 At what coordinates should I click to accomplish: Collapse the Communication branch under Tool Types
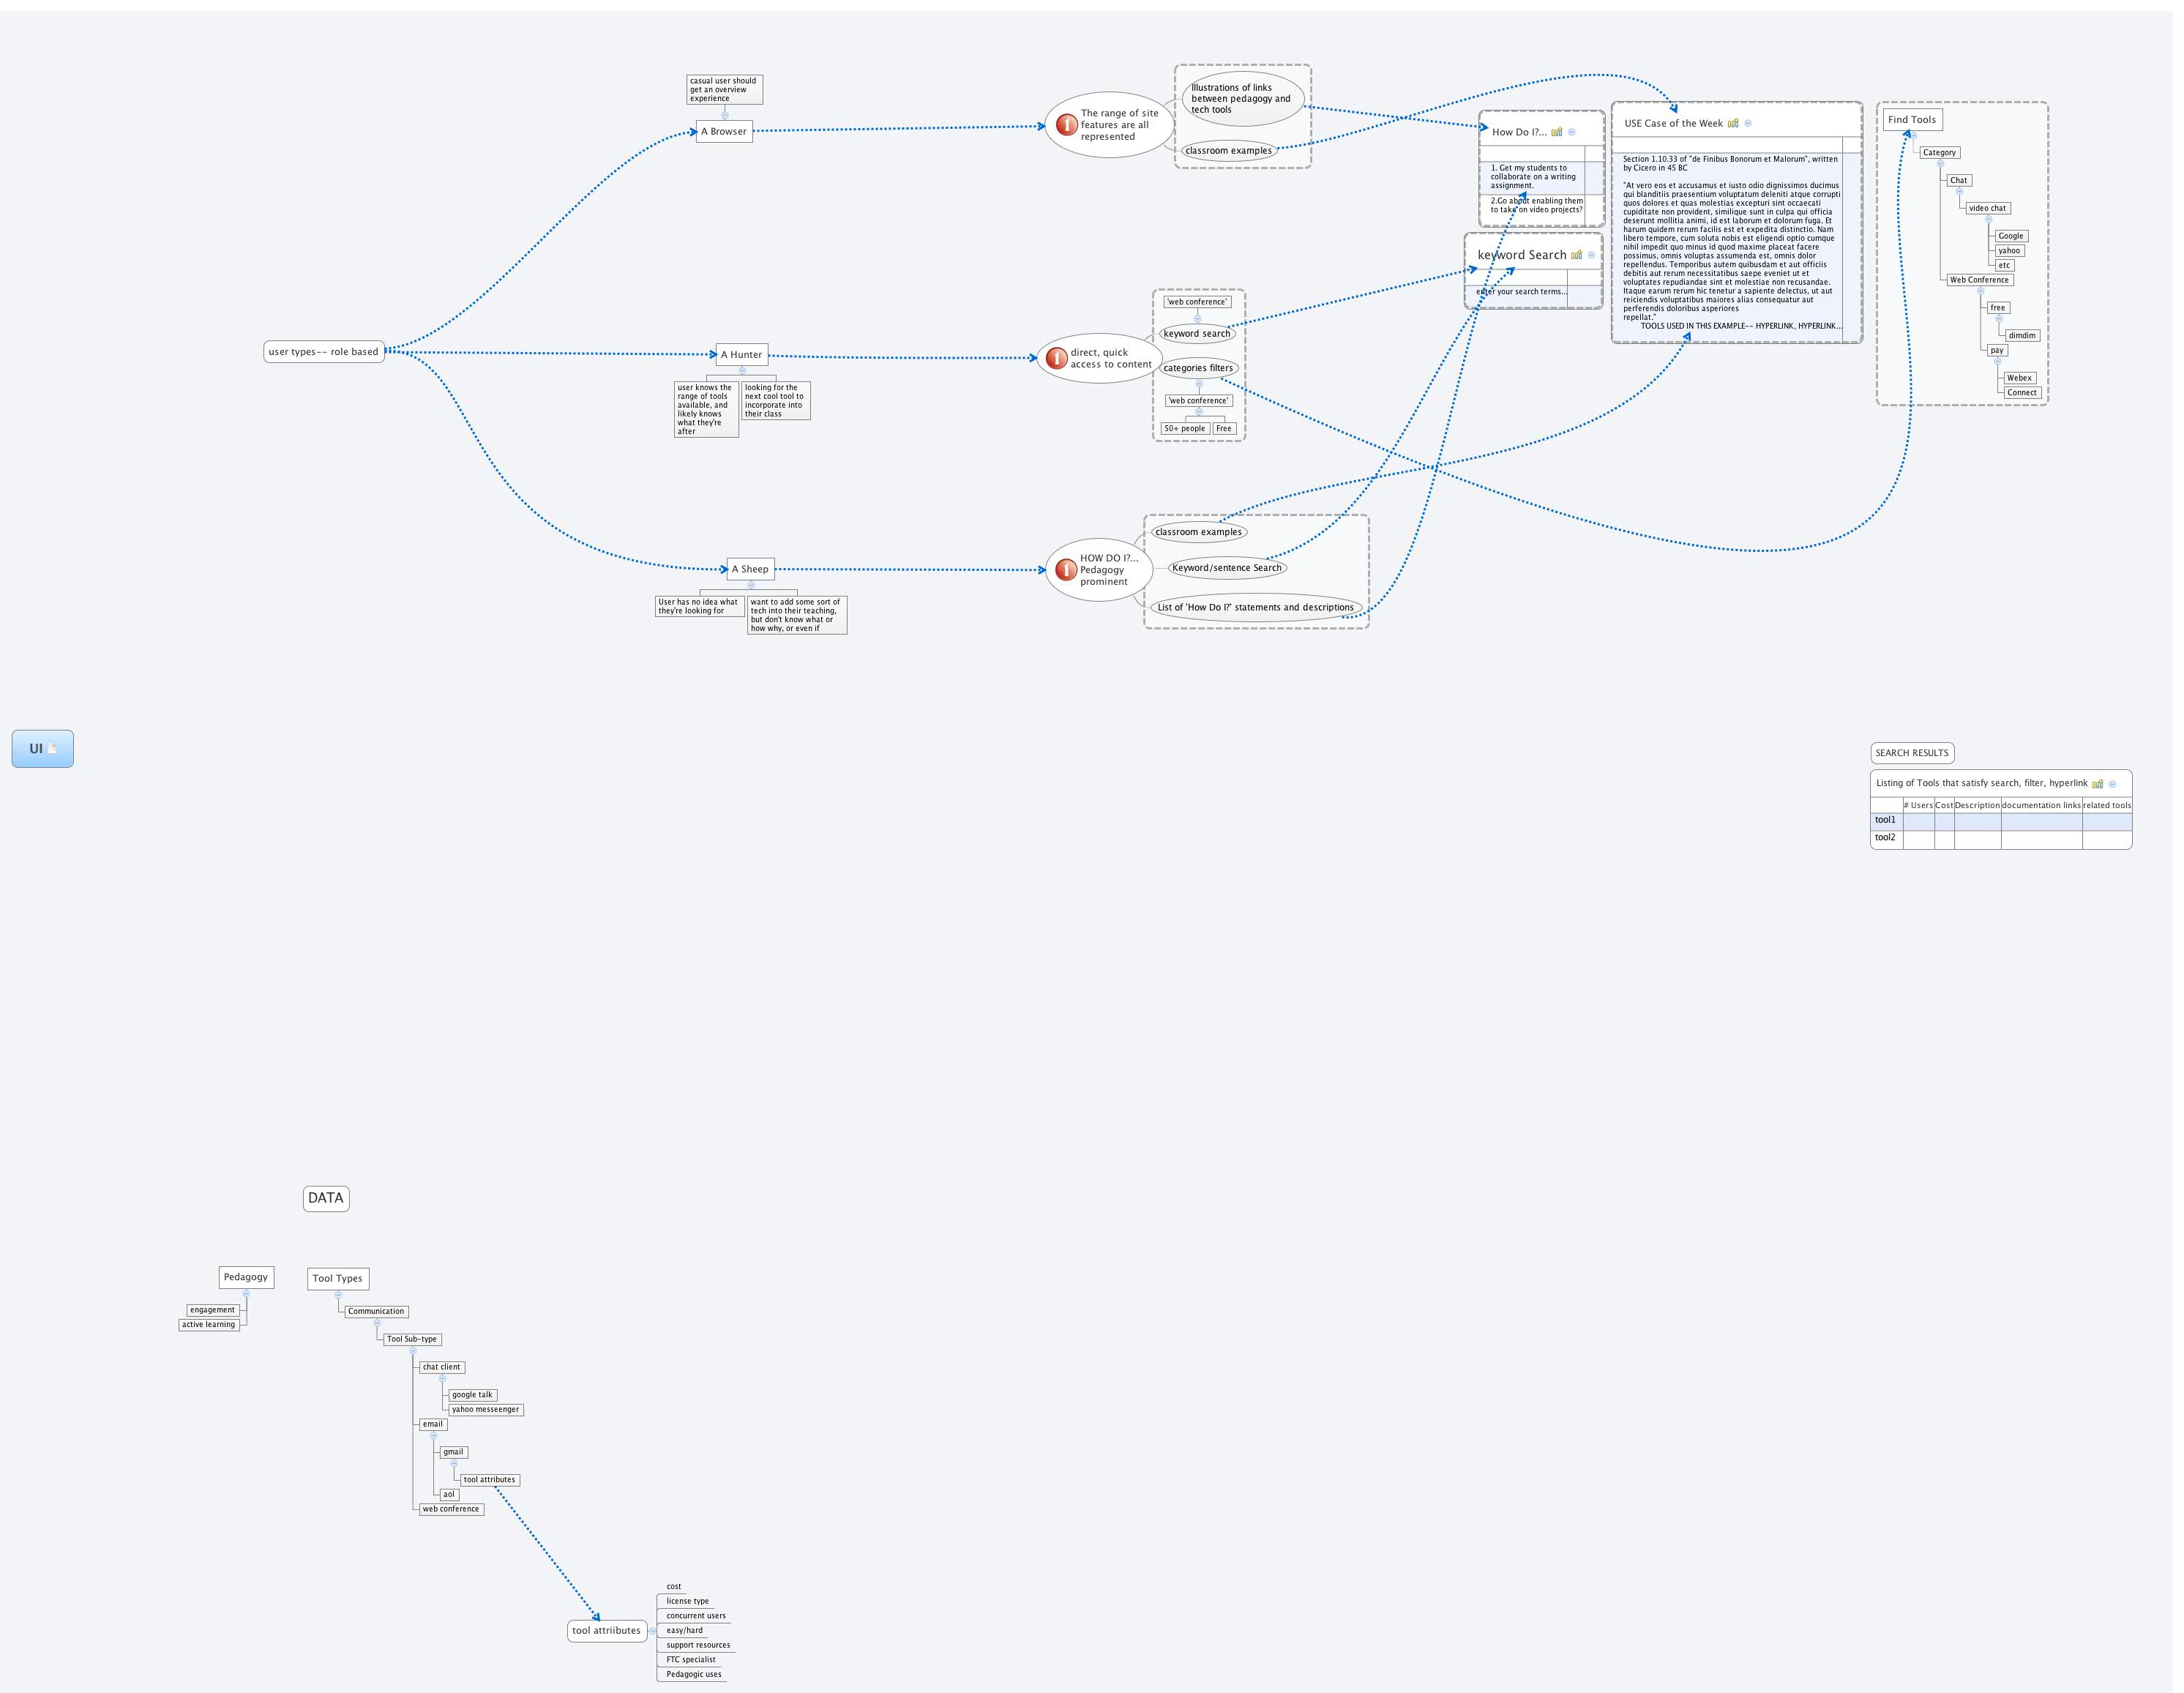click(x=378, y=1323)
